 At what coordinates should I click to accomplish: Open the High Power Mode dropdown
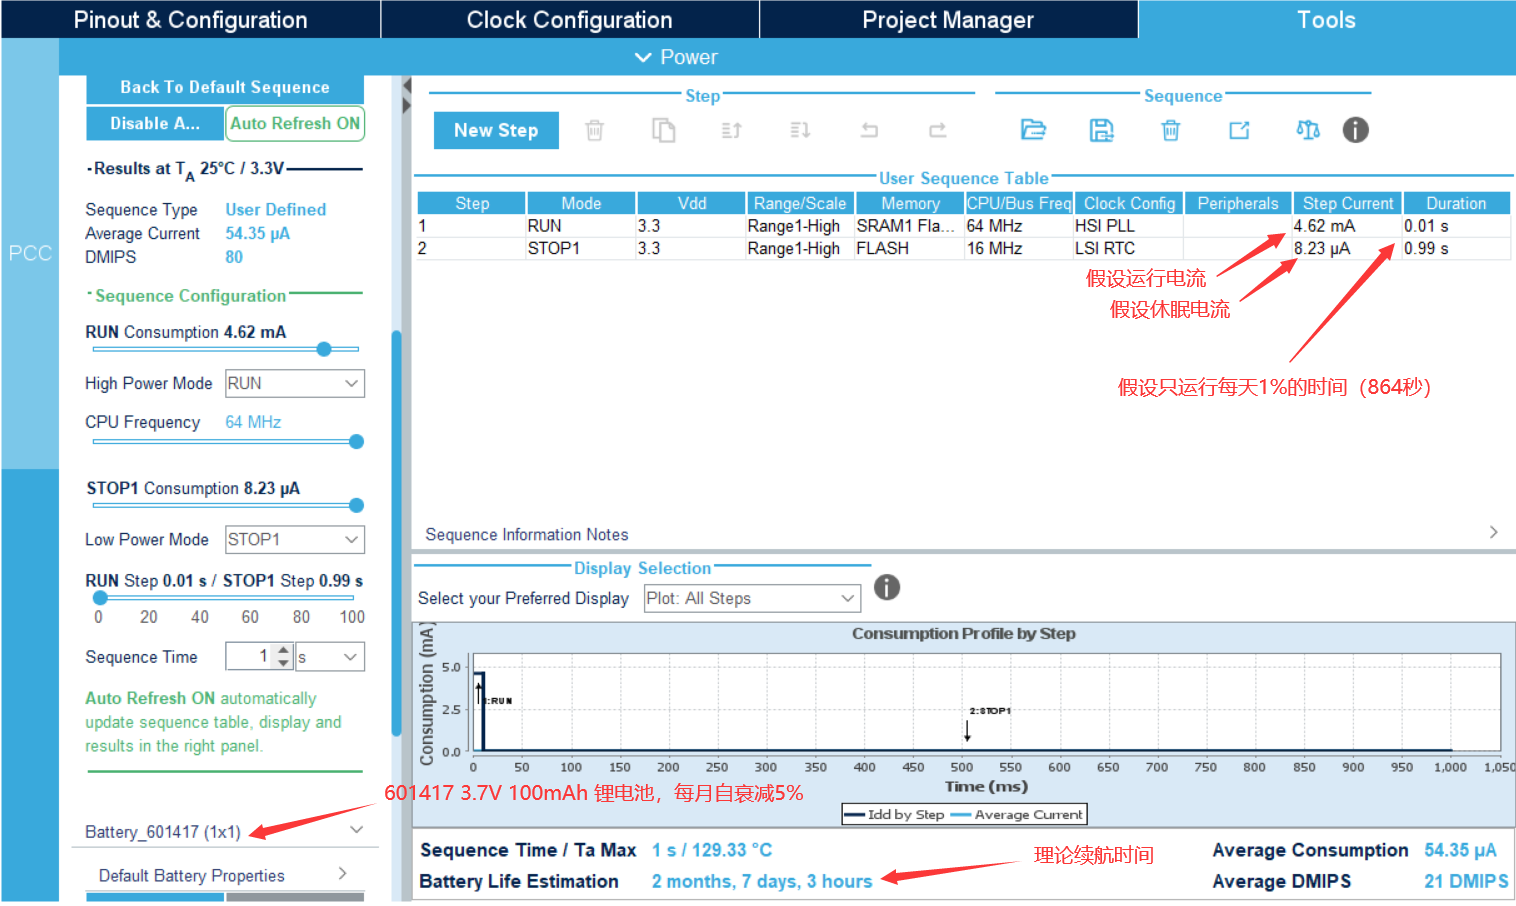(294, 383)
